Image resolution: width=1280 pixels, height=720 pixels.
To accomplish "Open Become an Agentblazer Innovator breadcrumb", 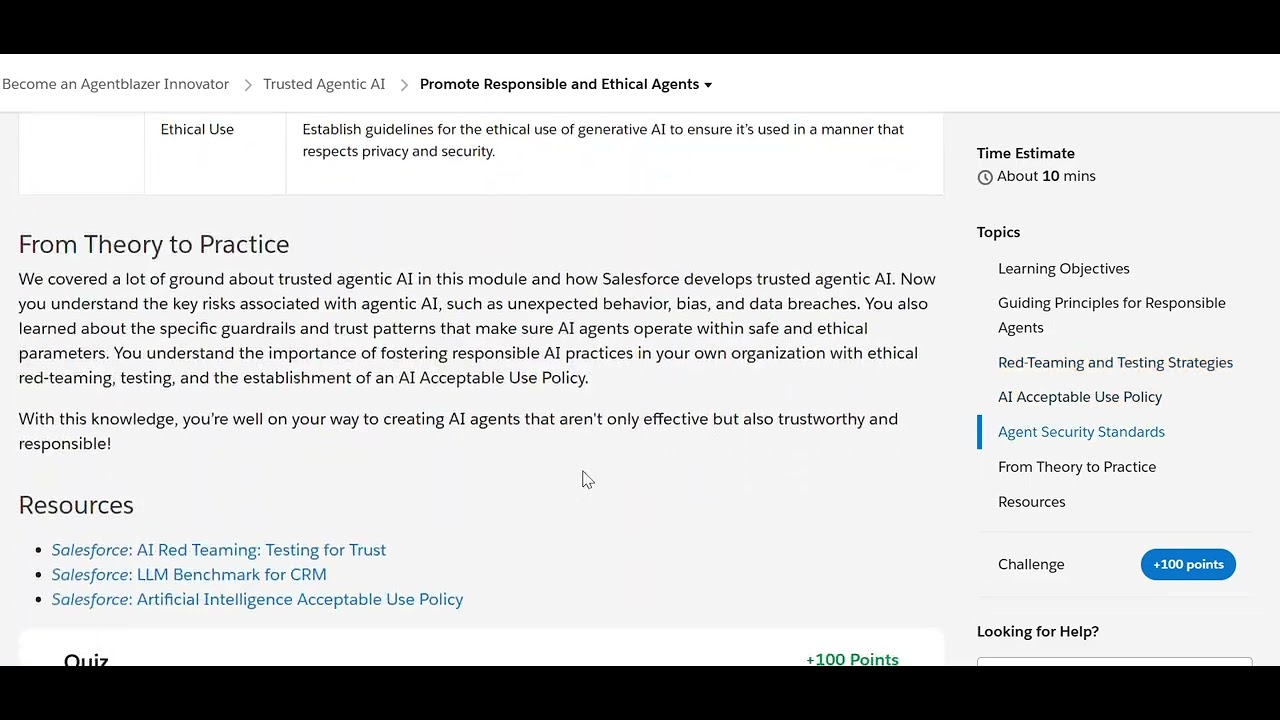I will (115, 84).
